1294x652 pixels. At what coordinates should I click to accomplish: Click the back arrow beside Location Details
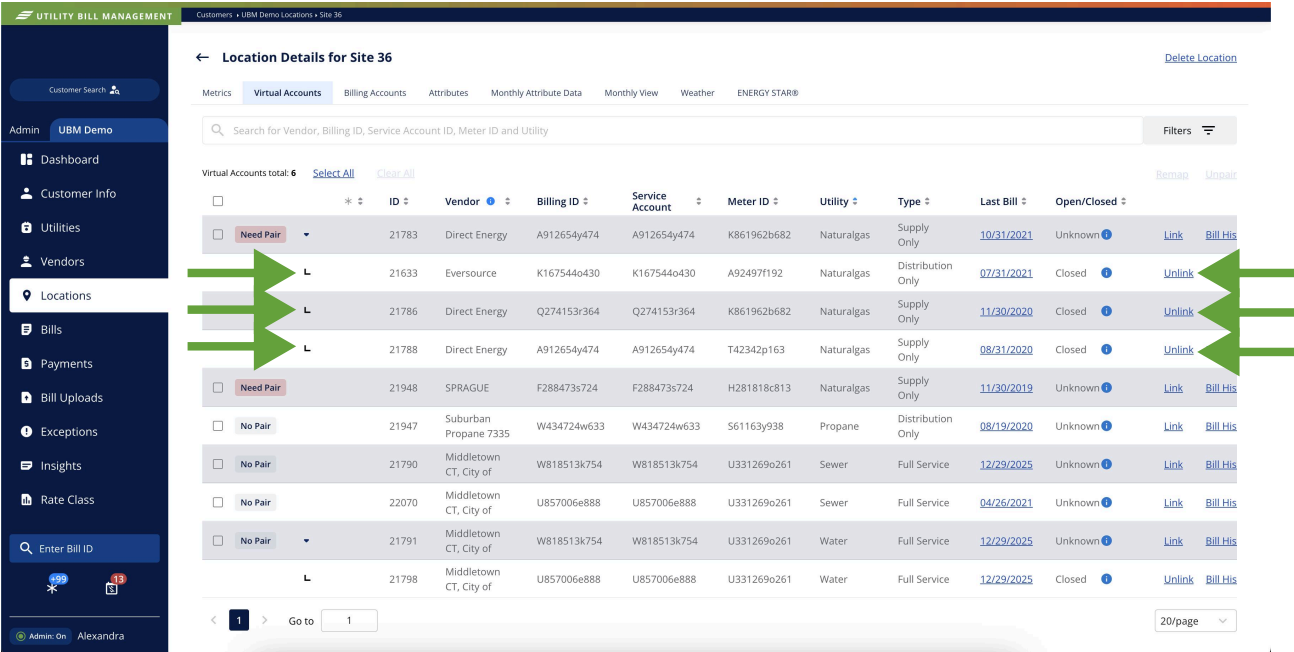coord(202,58)
